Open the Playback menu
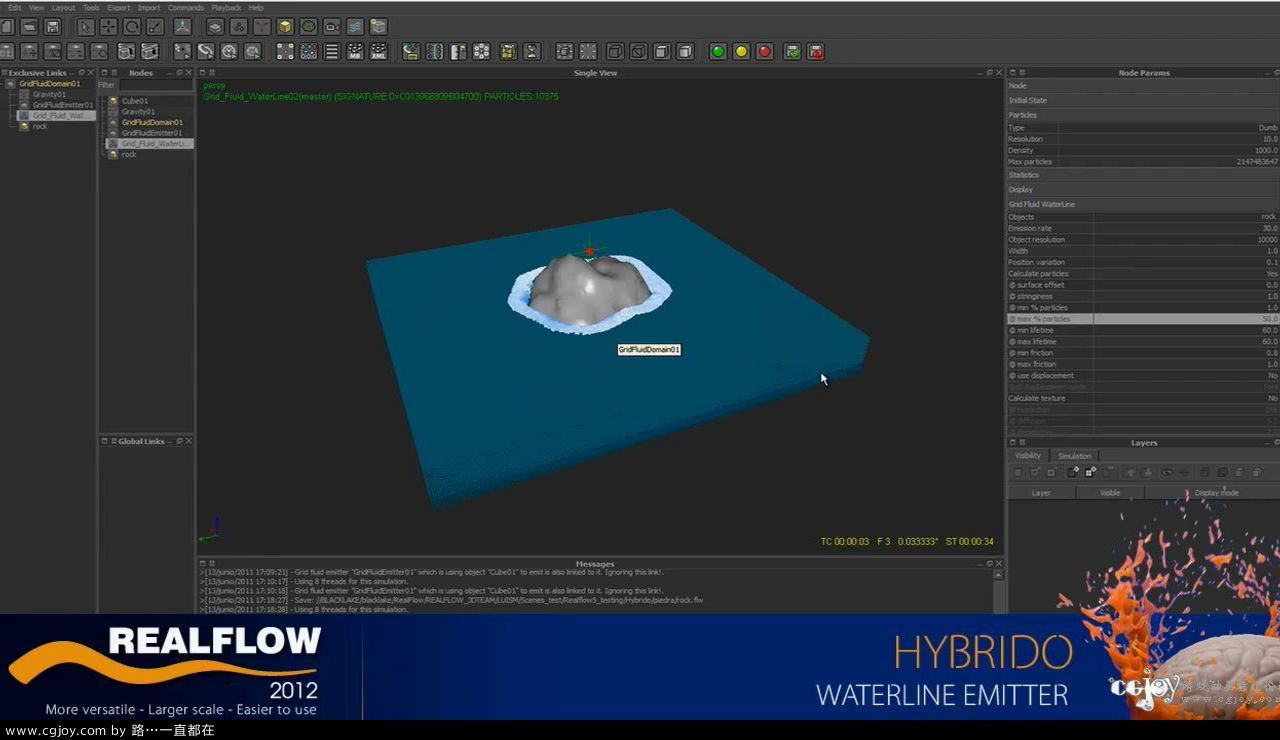Screen dimensions: 1280x740 click(x=226, y=7)
